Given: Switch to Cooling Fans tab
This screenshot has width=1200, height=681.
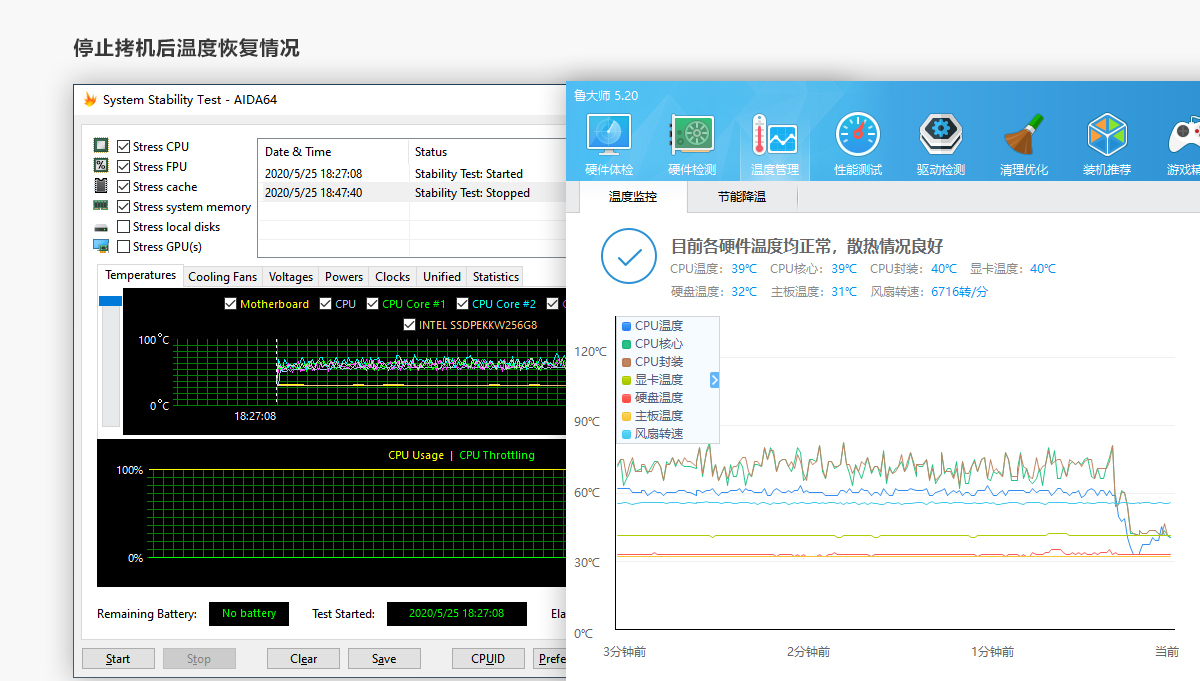Looking at the screenshot, I should 223,277.
